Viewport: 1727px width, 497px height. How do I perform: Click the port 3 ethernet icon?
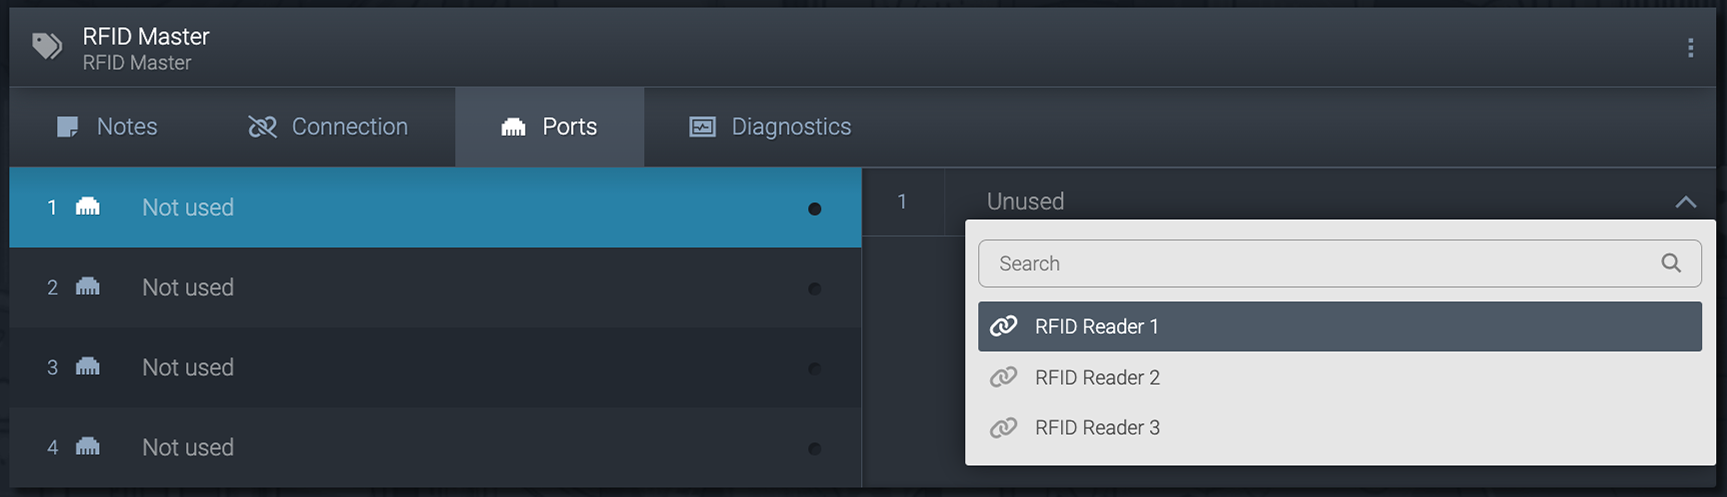coord(88,367)
